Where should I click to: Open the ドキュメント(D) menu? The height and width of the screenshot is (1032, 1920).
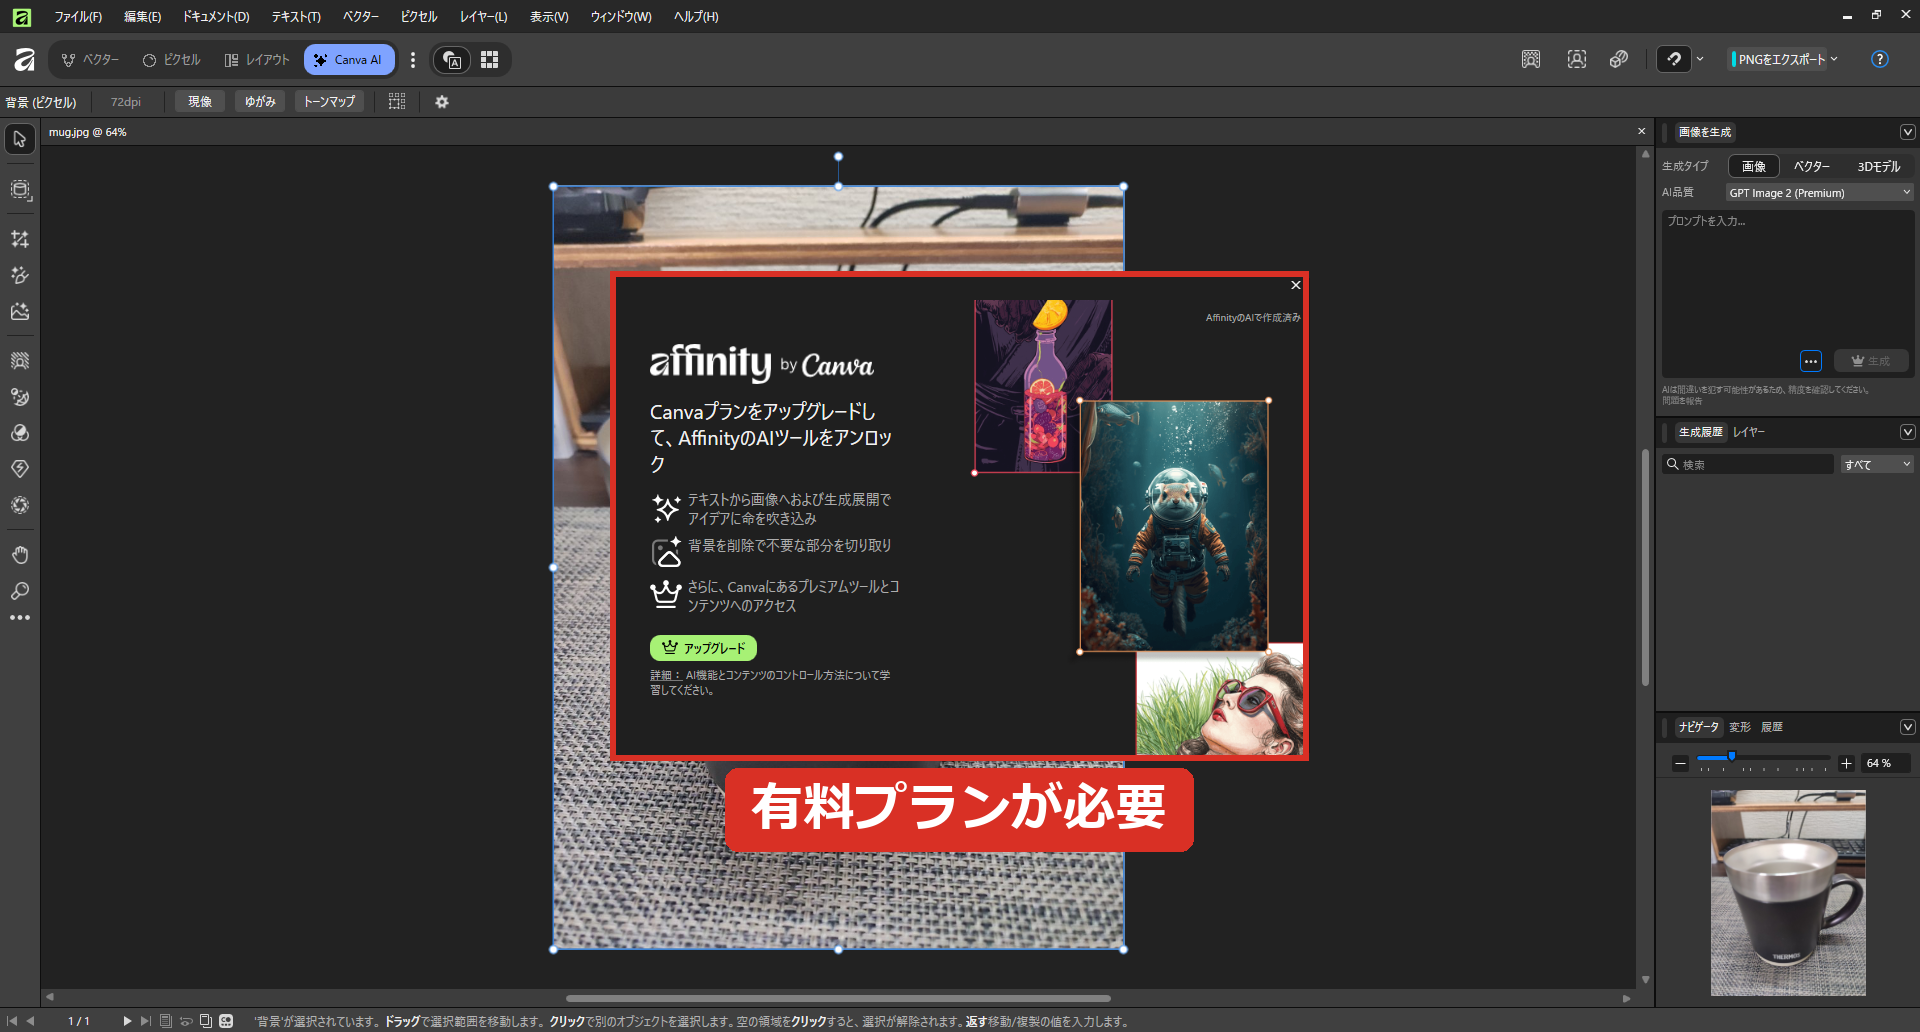point(216,17)
